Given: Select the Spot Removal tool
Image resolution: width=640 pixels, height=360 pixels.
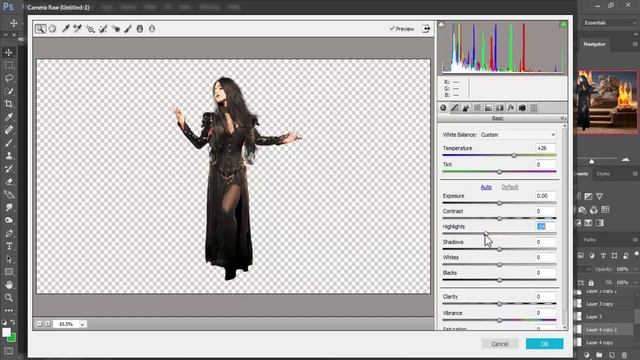Looking at the screenshot, I should click(x=103, y=29).
